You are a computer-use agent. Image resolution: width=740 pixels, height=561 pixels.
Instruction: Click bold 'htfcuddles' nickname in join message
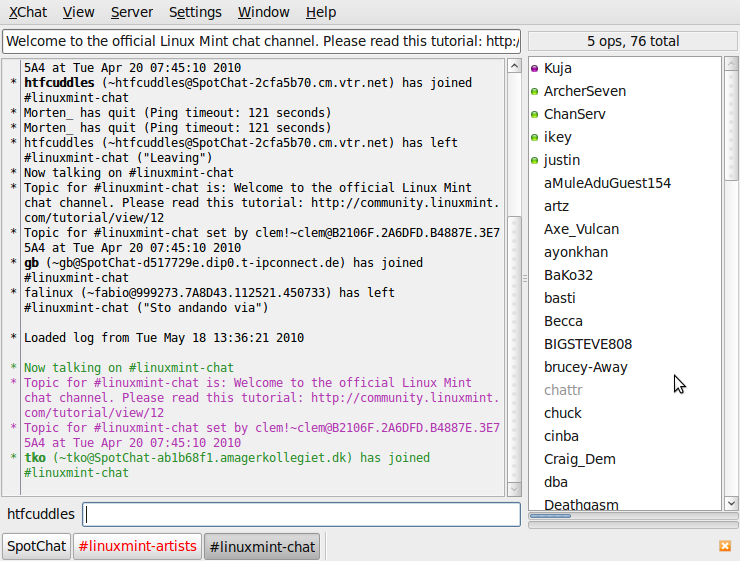pyautogui.click(x=59, y=83)
